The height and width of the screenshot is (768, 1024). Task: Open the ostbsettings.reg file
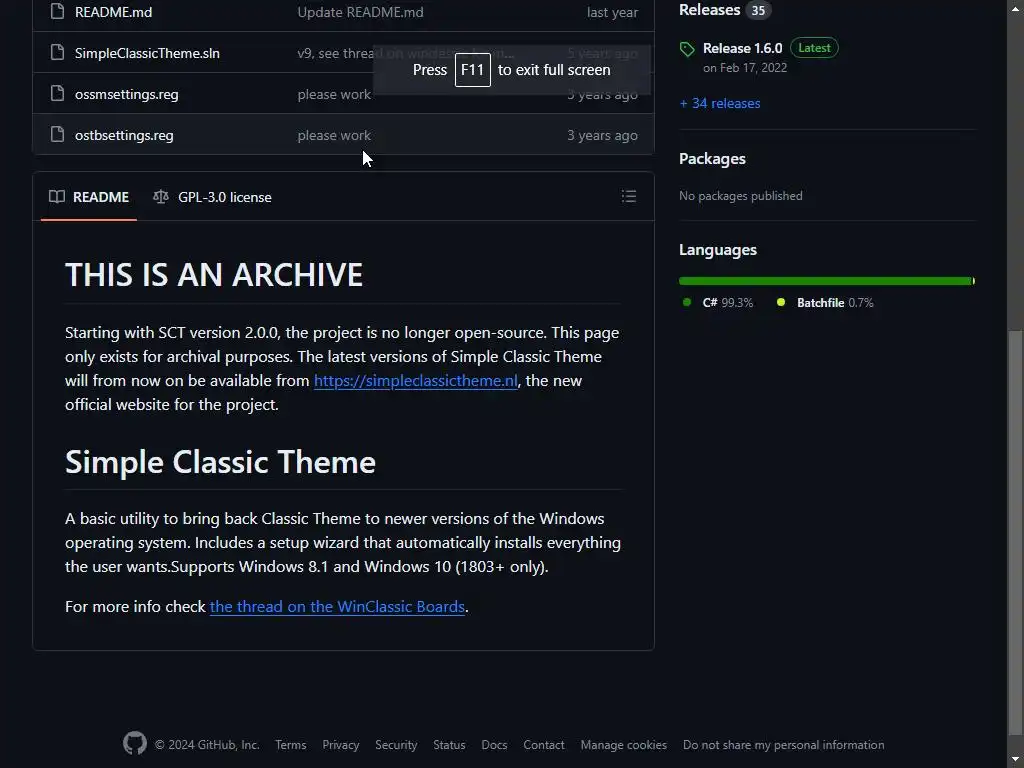coord(124,135)
